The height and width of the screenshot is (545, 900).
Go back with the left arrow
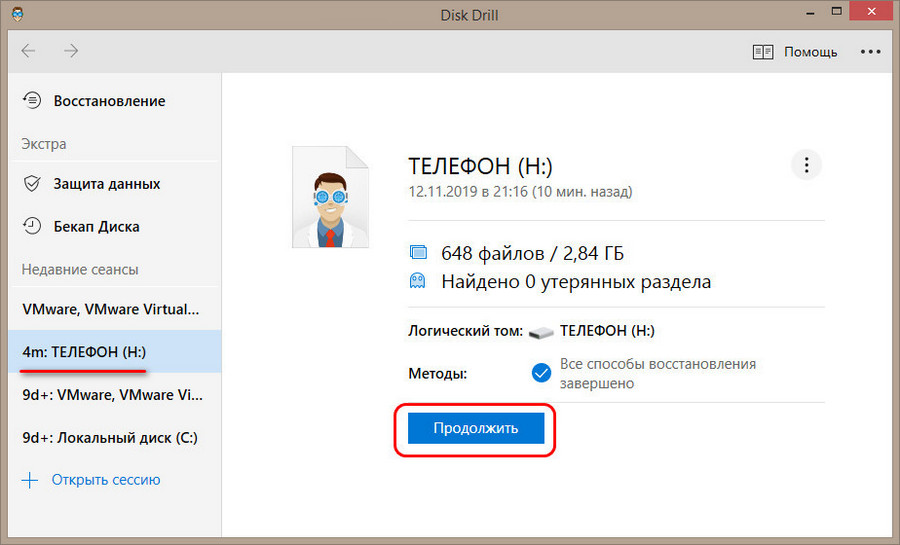click(28, 51)
